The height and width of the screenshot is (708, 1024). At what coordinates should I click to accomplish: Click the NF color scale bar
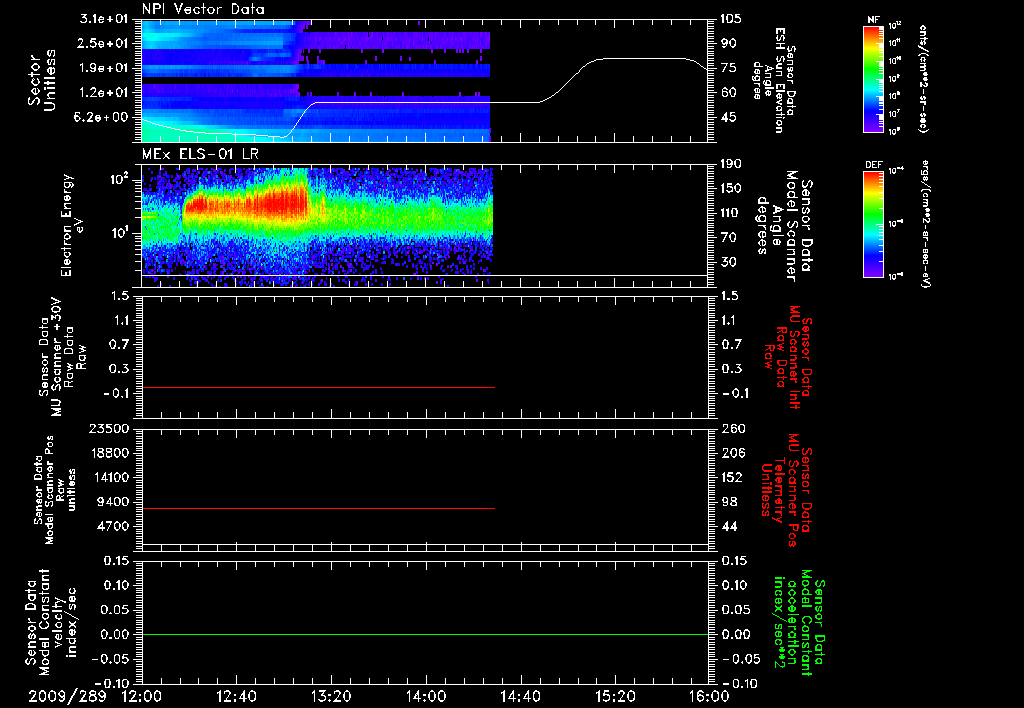873,79
